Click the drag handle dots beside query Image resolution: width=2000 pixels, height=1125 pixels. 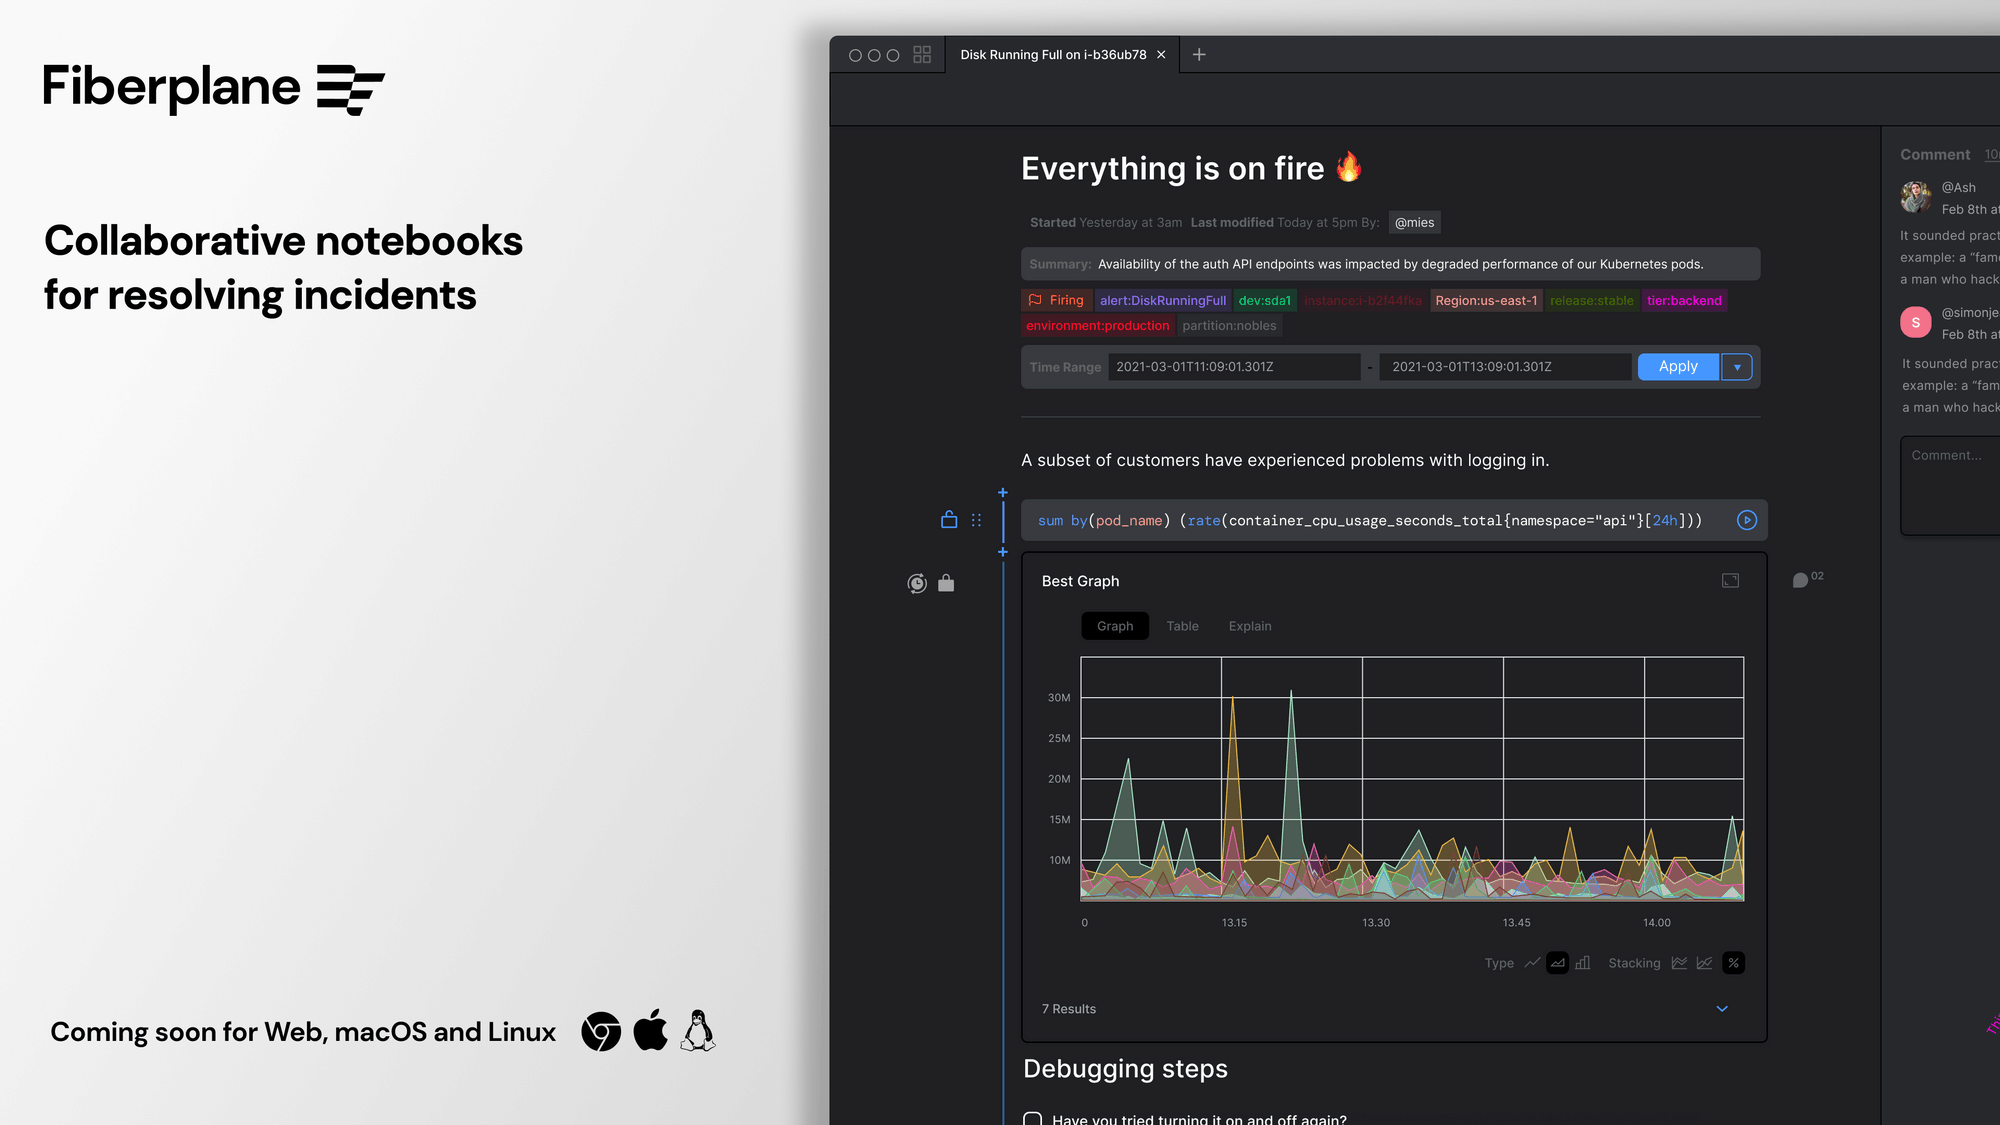point(976,520)
